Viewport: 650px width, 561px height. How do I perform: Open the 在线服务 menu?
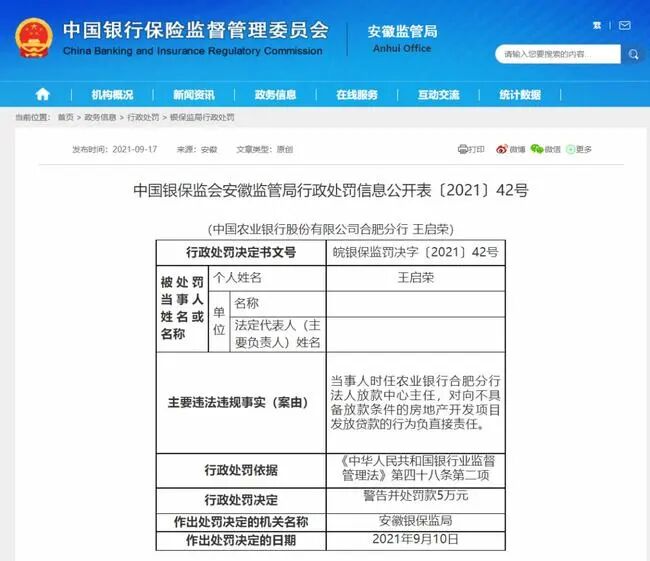(x=357, y=95)
